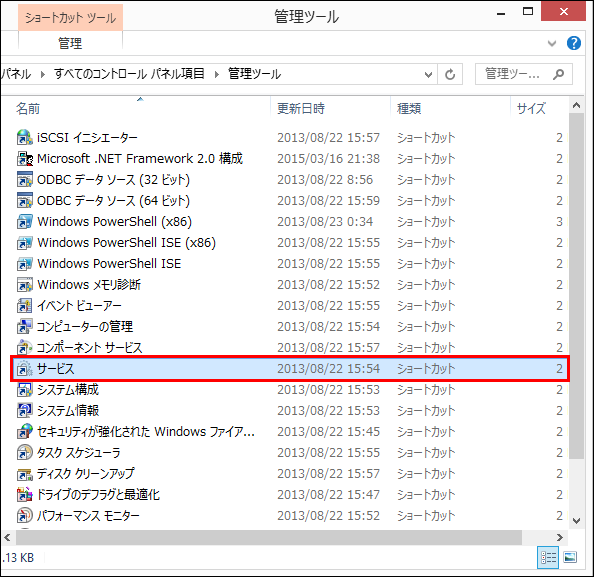Select the iSCSI イニシエーター shortcut icon

point(25,137)
